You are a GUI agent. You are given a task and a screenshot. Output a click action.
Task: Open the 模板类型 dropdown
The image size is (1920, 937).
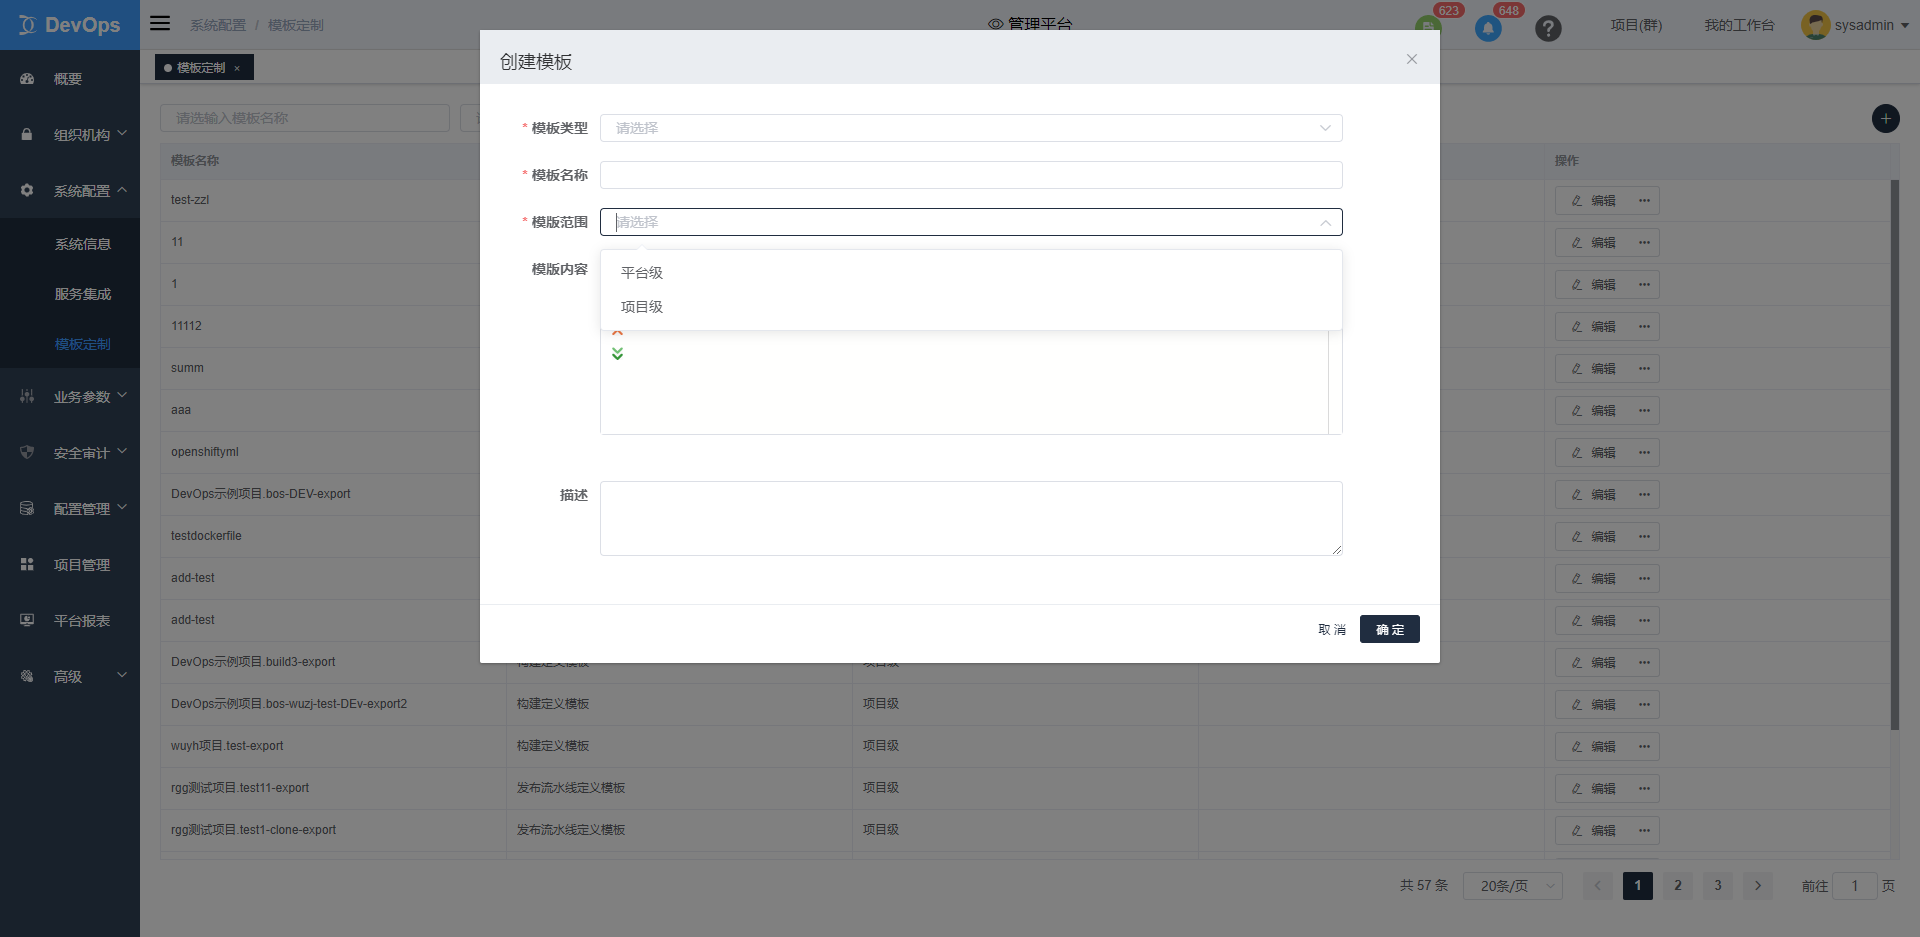[x=971, y=128]
